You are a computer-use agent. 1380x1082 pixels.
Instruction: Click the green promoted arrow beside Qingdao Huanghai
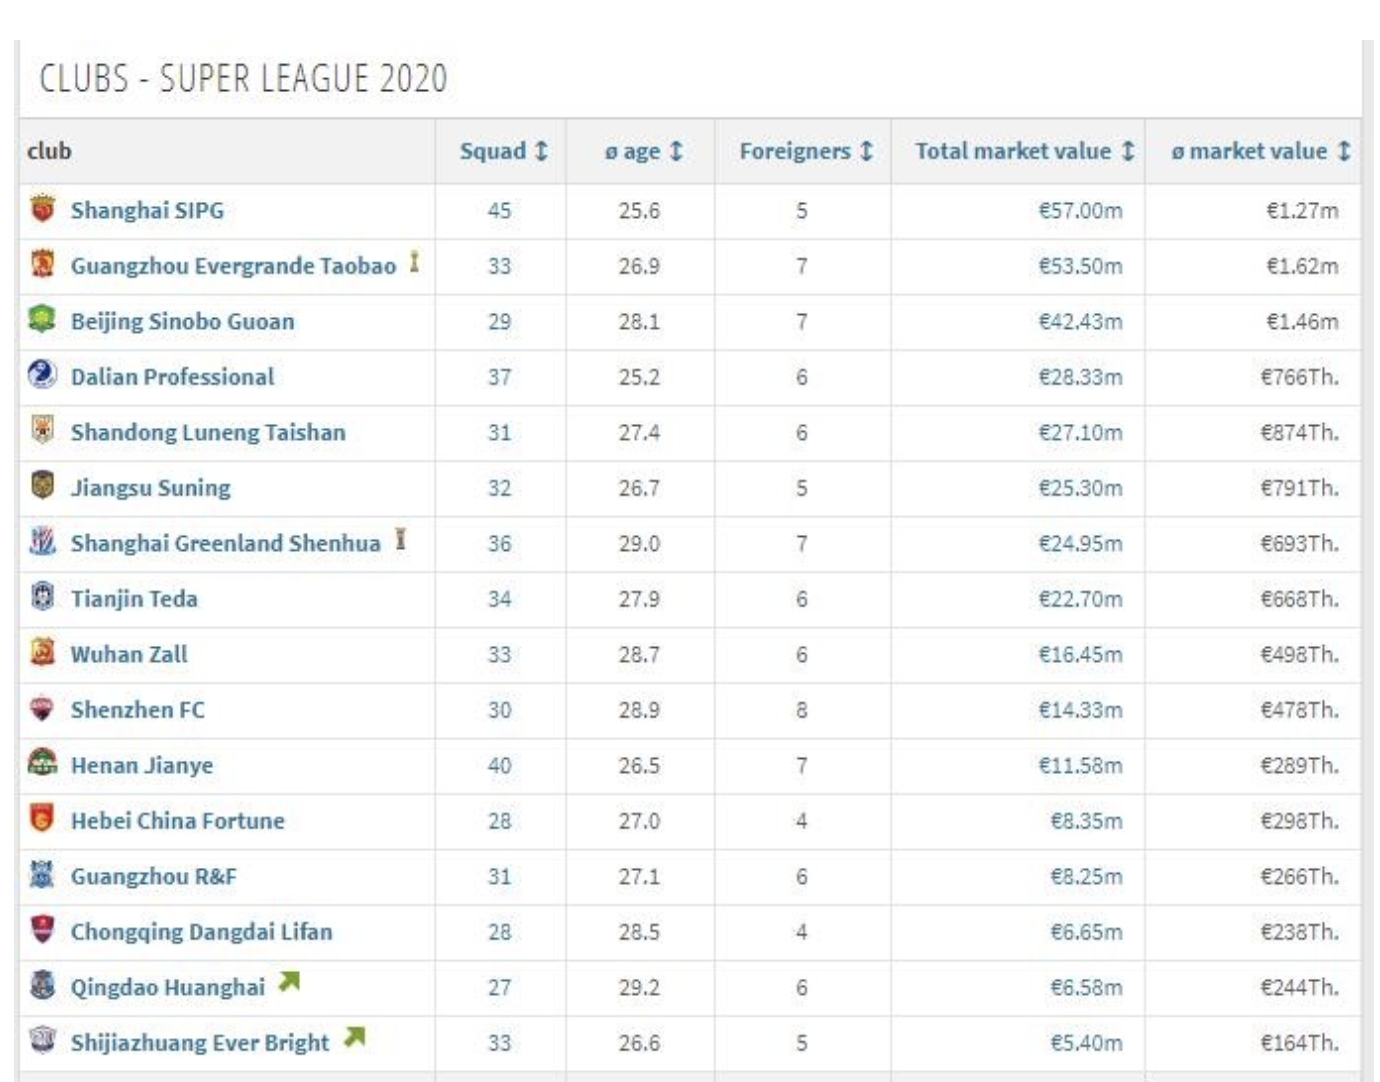tap(289, 982)
